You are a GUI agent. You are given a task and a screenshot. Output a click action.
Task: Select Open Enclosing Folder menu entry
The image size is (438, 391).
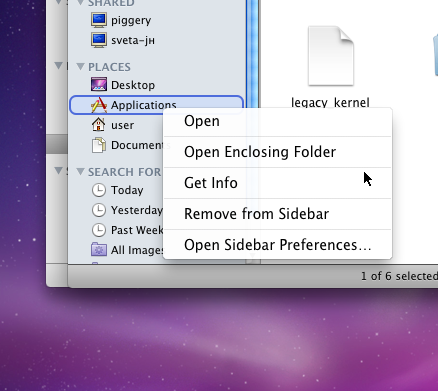(278, 152)
